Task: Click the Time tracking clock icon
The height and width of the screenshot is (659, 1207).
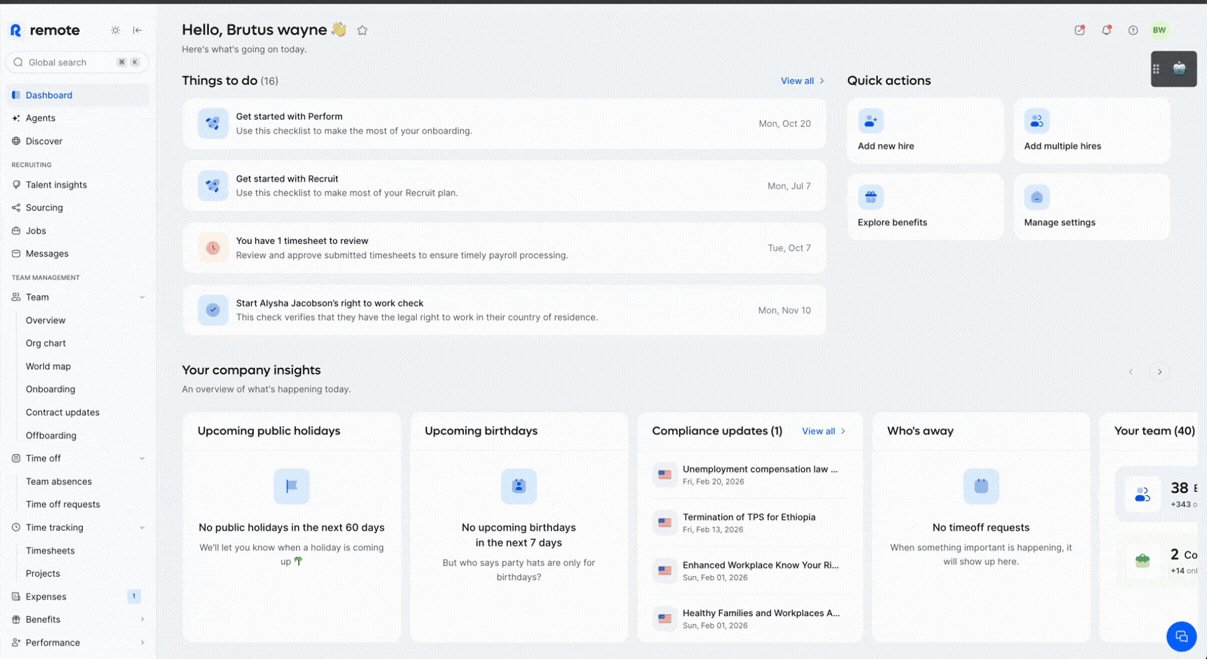Action: tap(16, 527)
